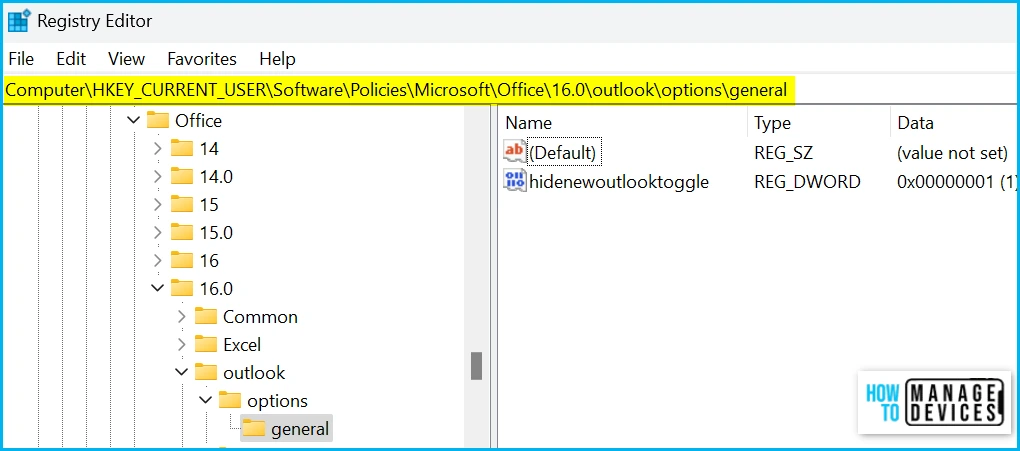Collapse the outlook key
This screenshot has width=1020, height=451.
point(181,372)
